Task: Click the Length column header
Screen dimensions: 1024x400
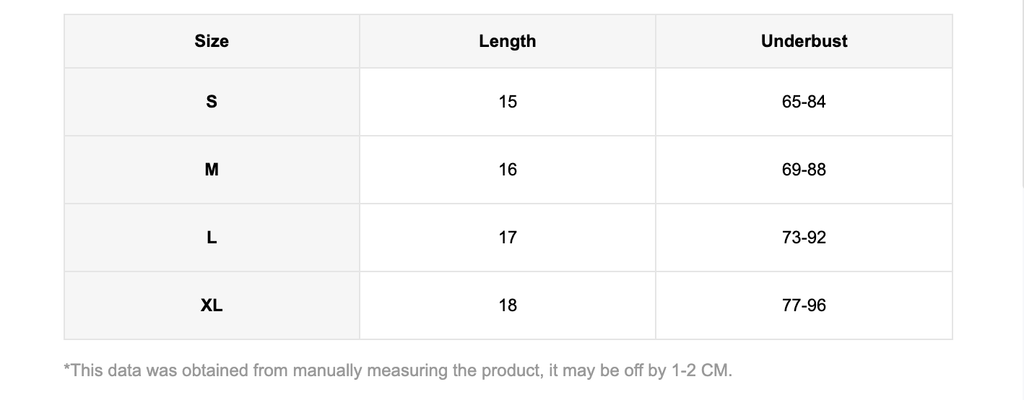Action: point(507,41)
